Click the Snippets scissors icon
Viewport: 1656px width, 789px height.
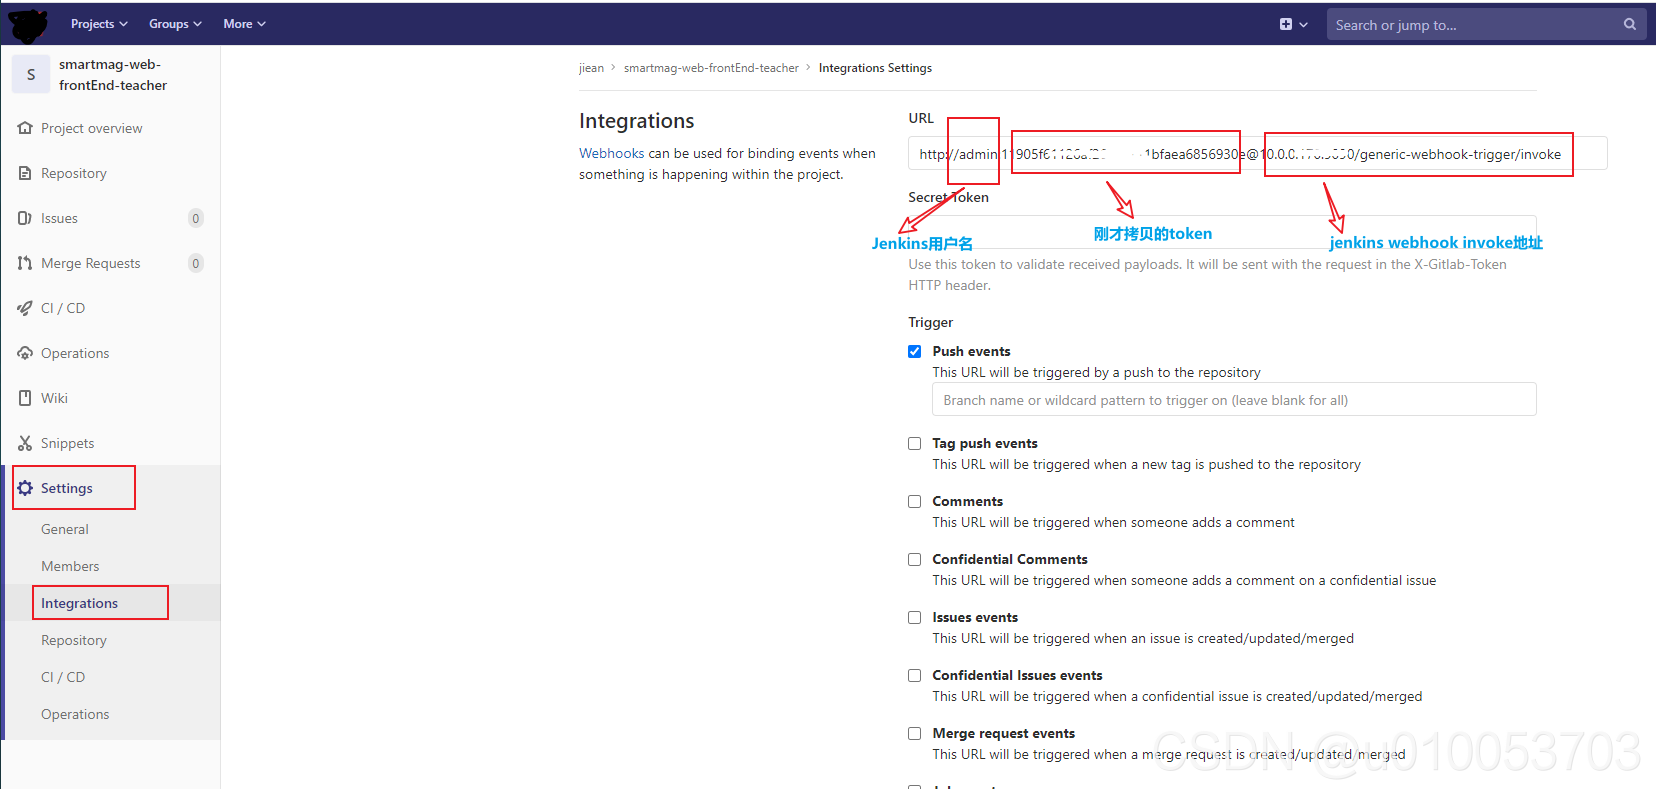click(25, 443)
